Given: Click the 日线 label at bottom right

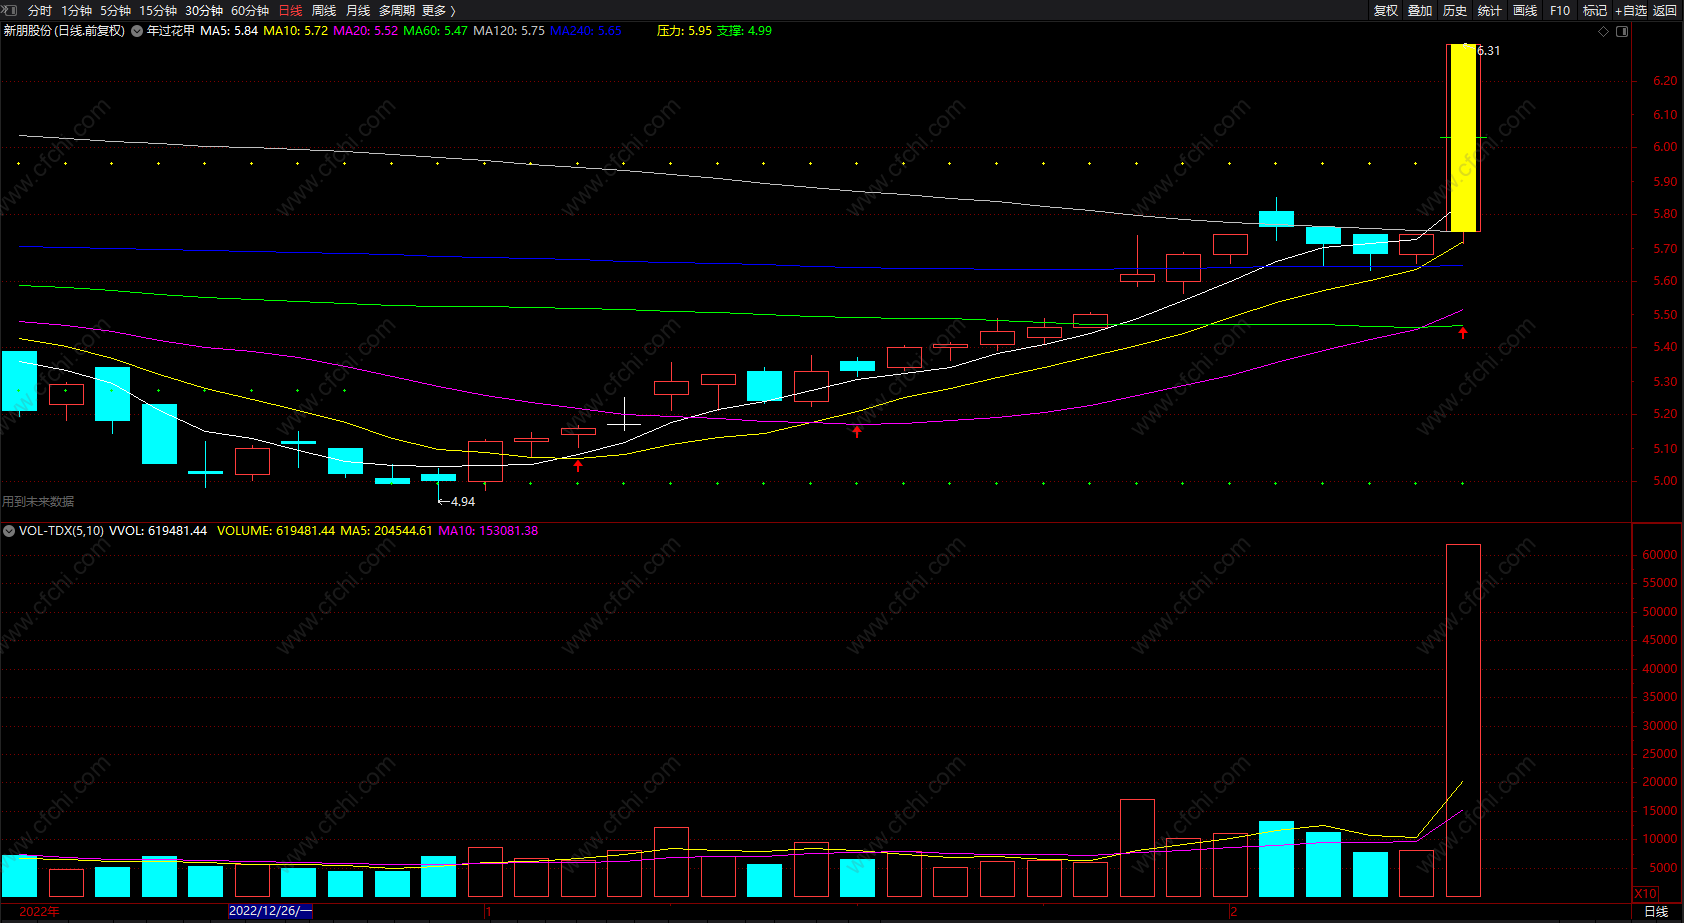Looking at the screenshot, I should (x=1656, y=911).
